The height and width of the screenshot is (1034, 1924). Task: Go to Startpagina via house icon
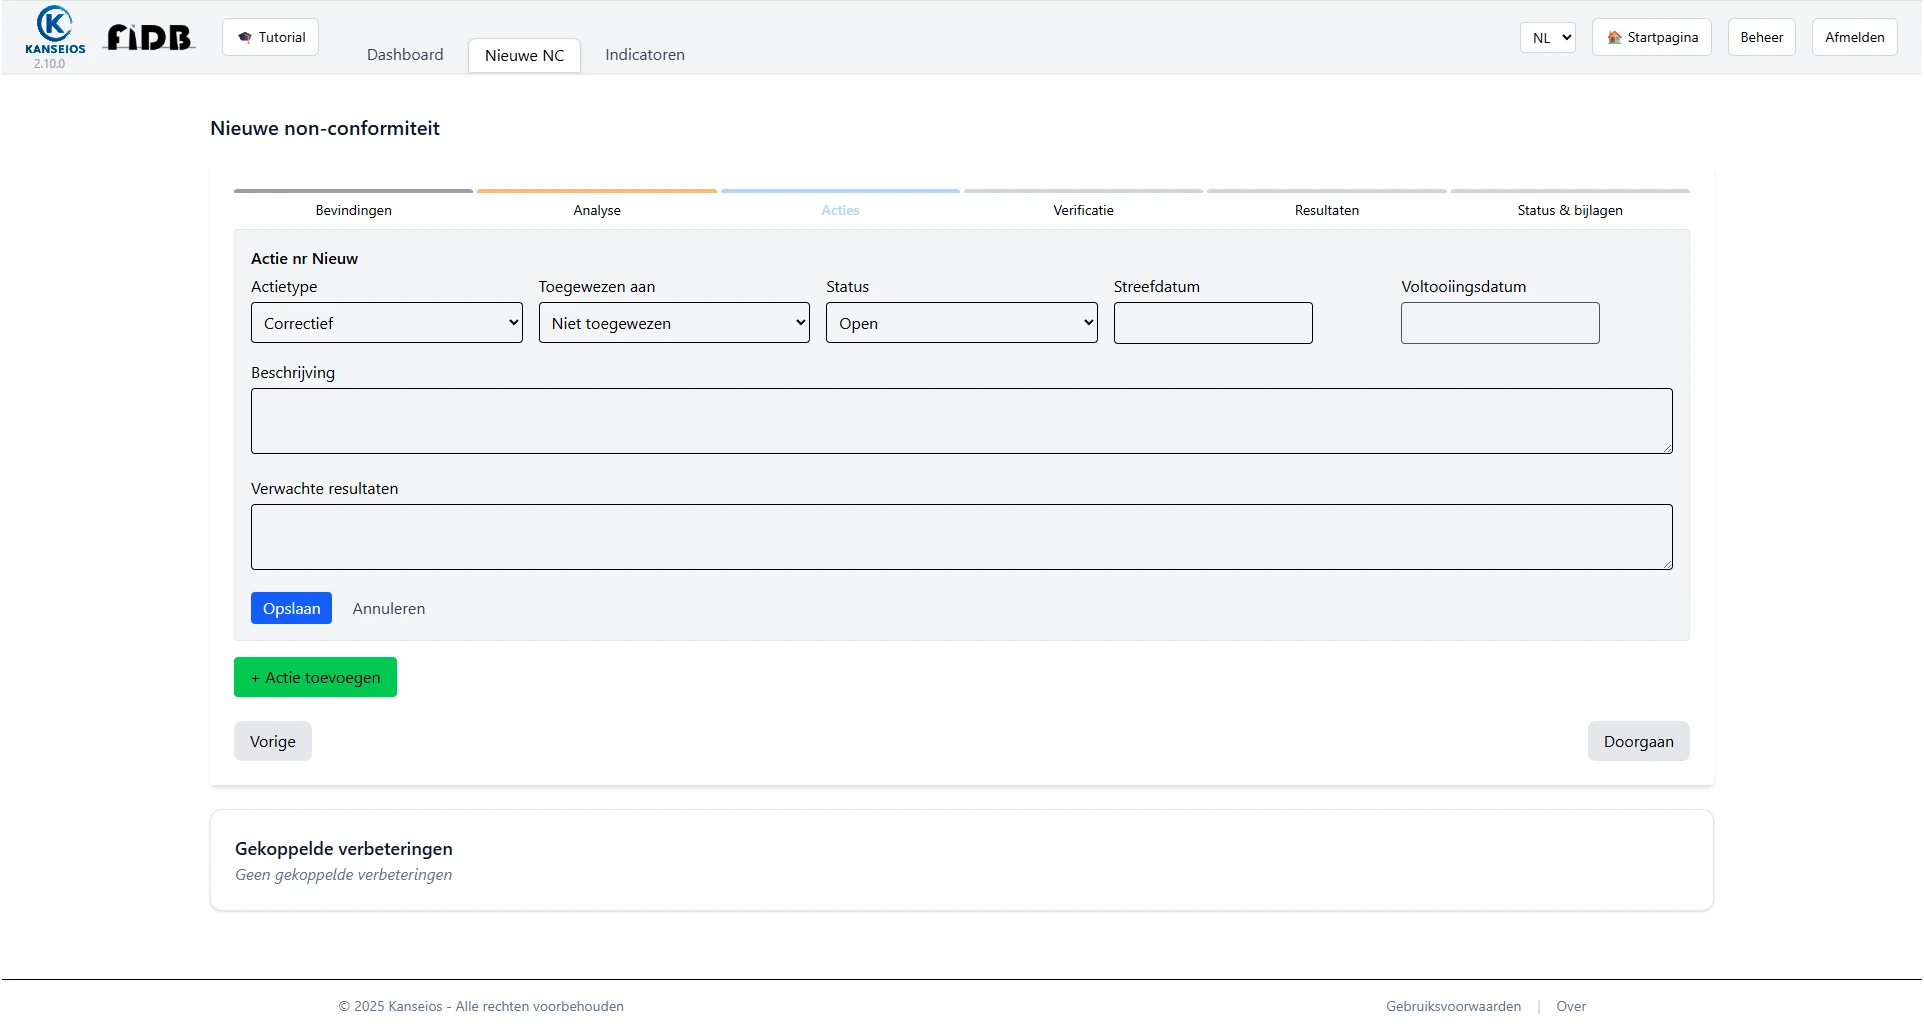pyautogui.click(x=1651, y=37)
